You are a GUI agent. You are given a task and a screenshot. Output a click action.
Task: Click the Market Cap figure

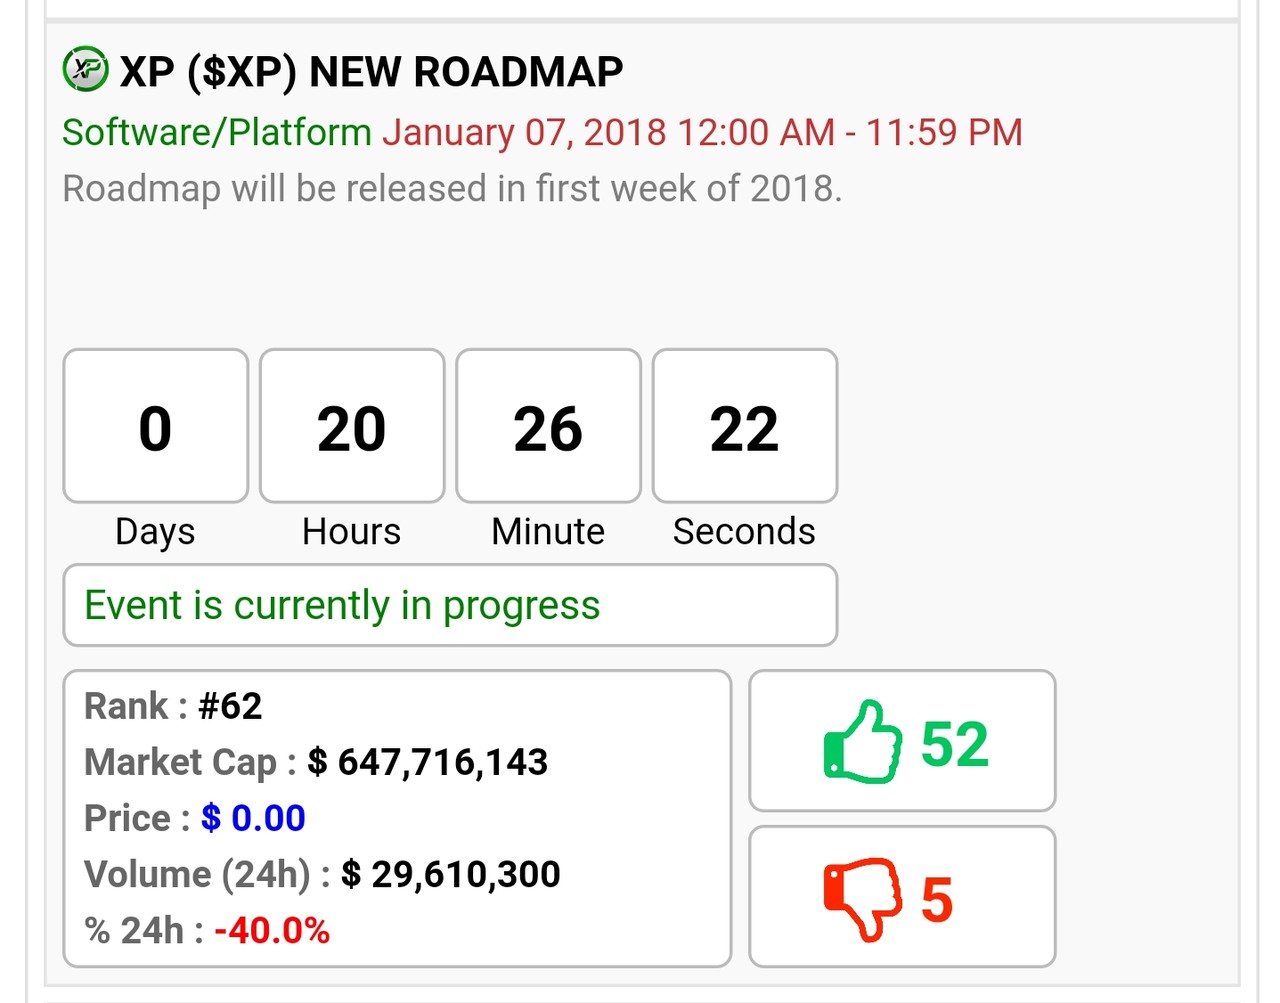tap(427, 762)
